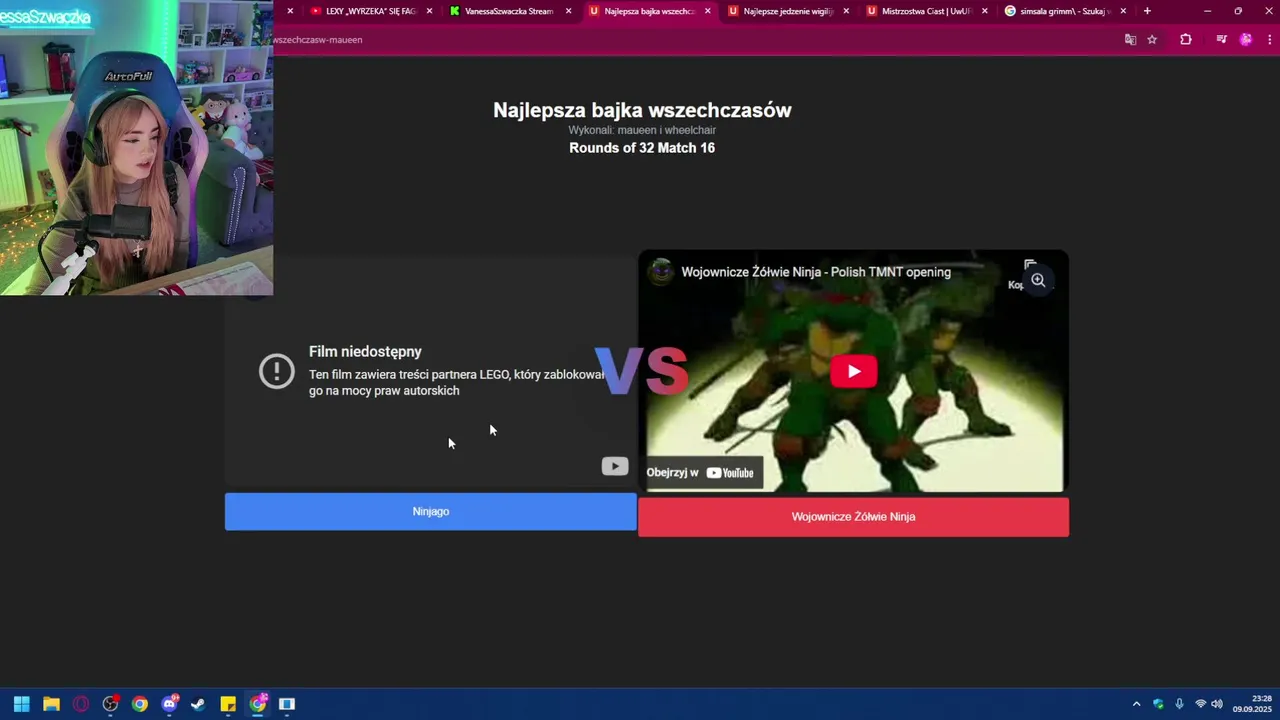Open the first Chrome taskbar icon
This screenshot has width=1280, height=720.
[140, 704]
